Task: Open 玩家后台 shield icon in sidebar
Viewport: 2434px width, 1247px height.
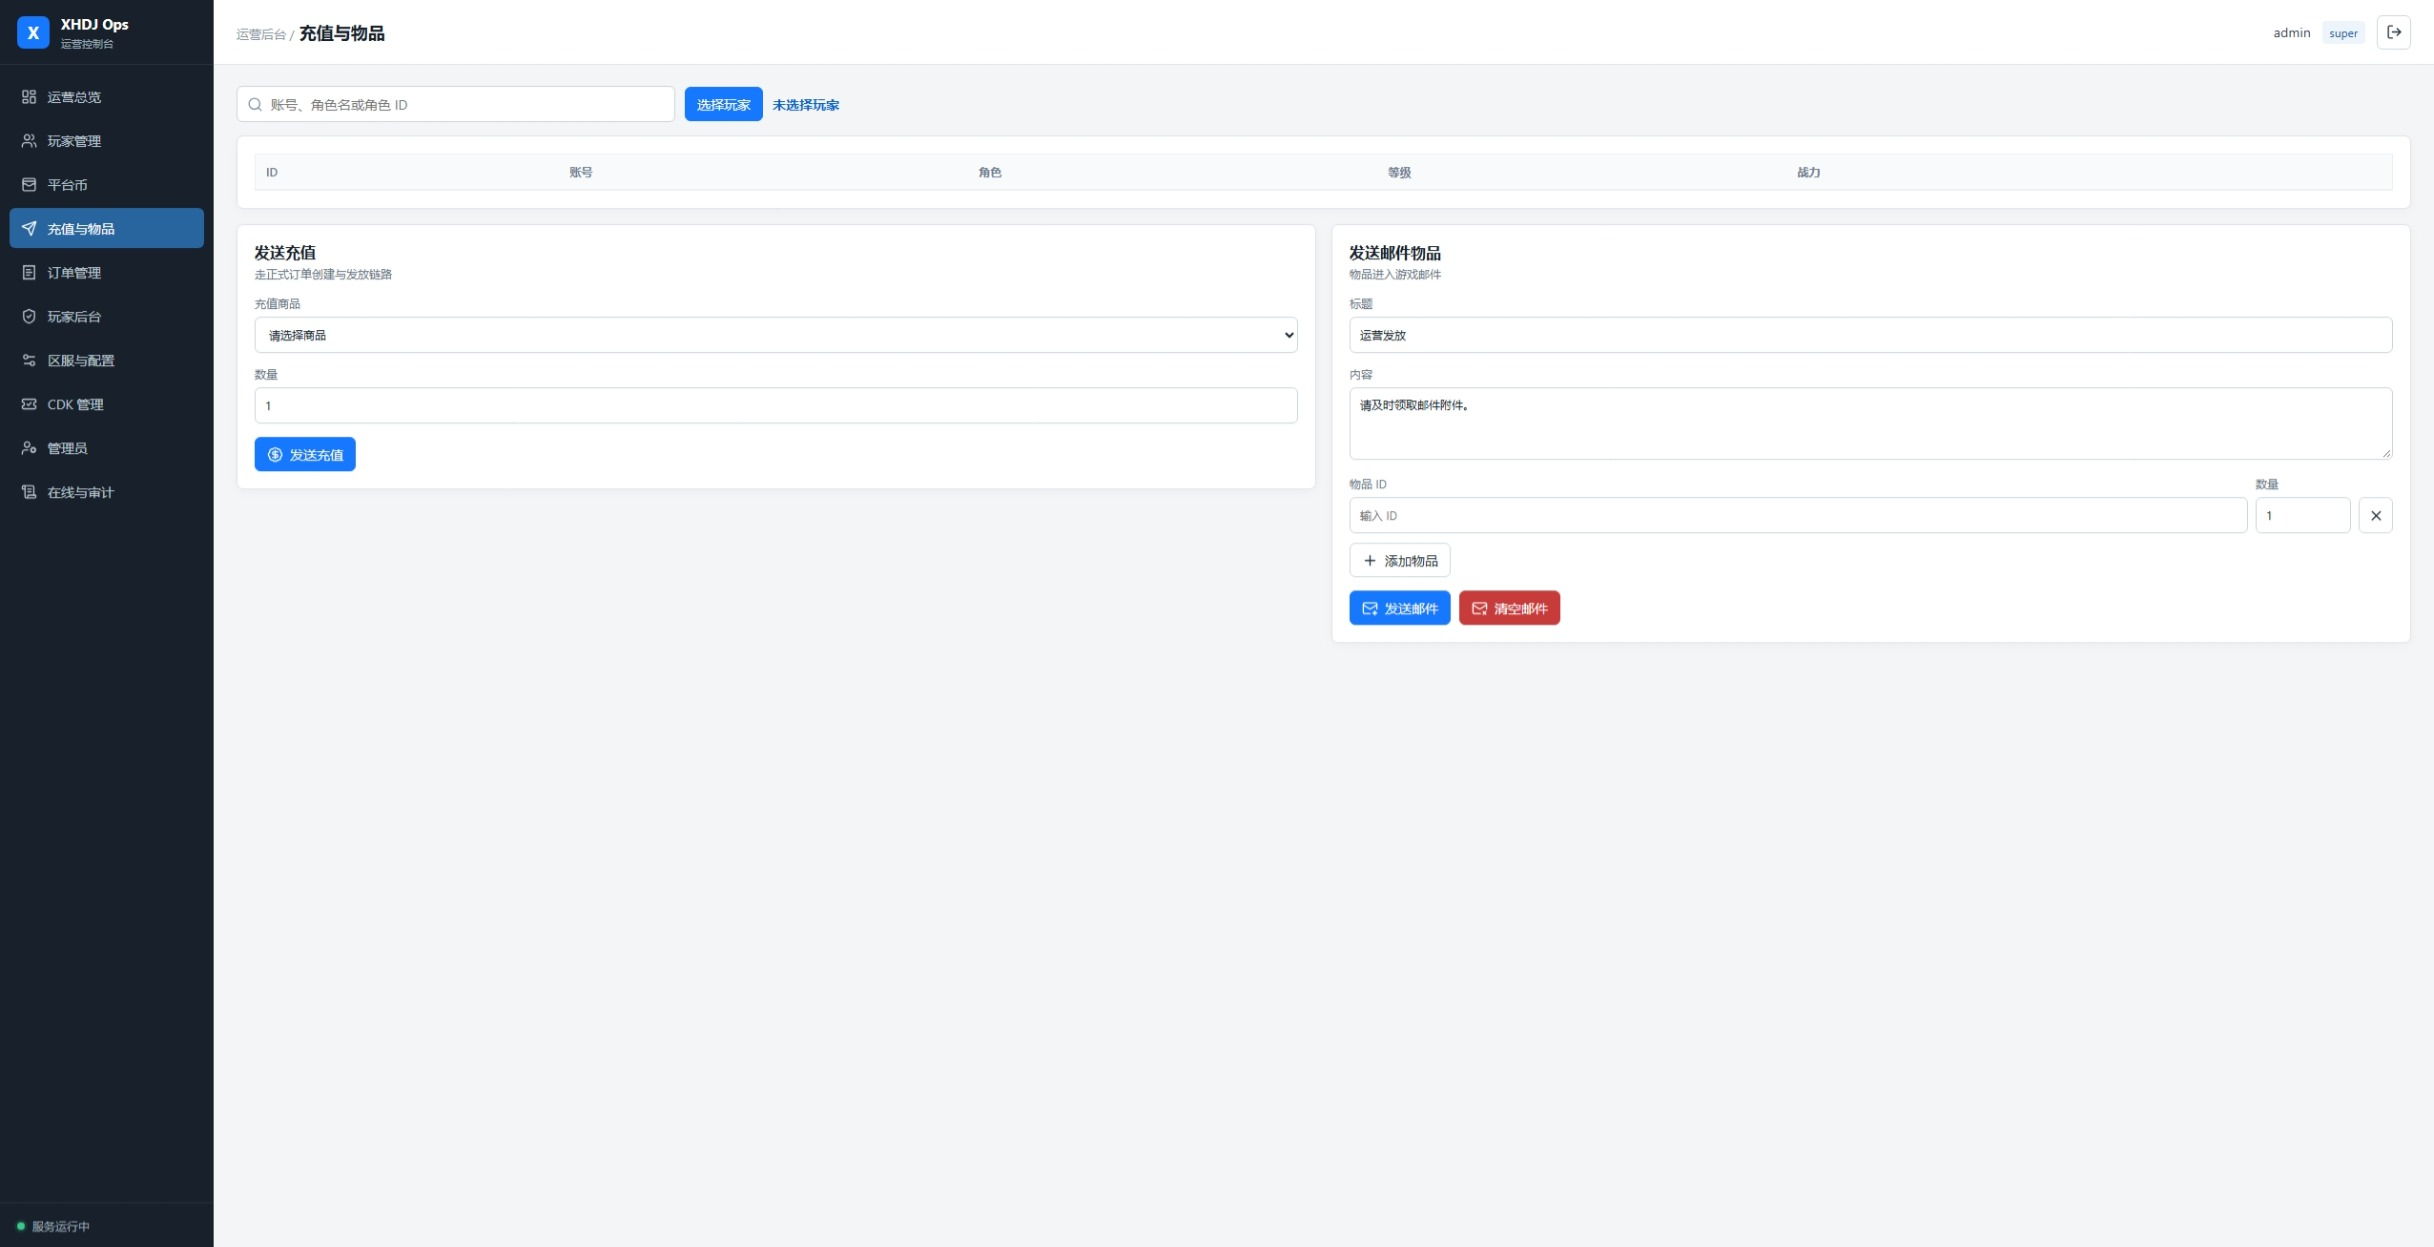Action: tap(29, 317)
